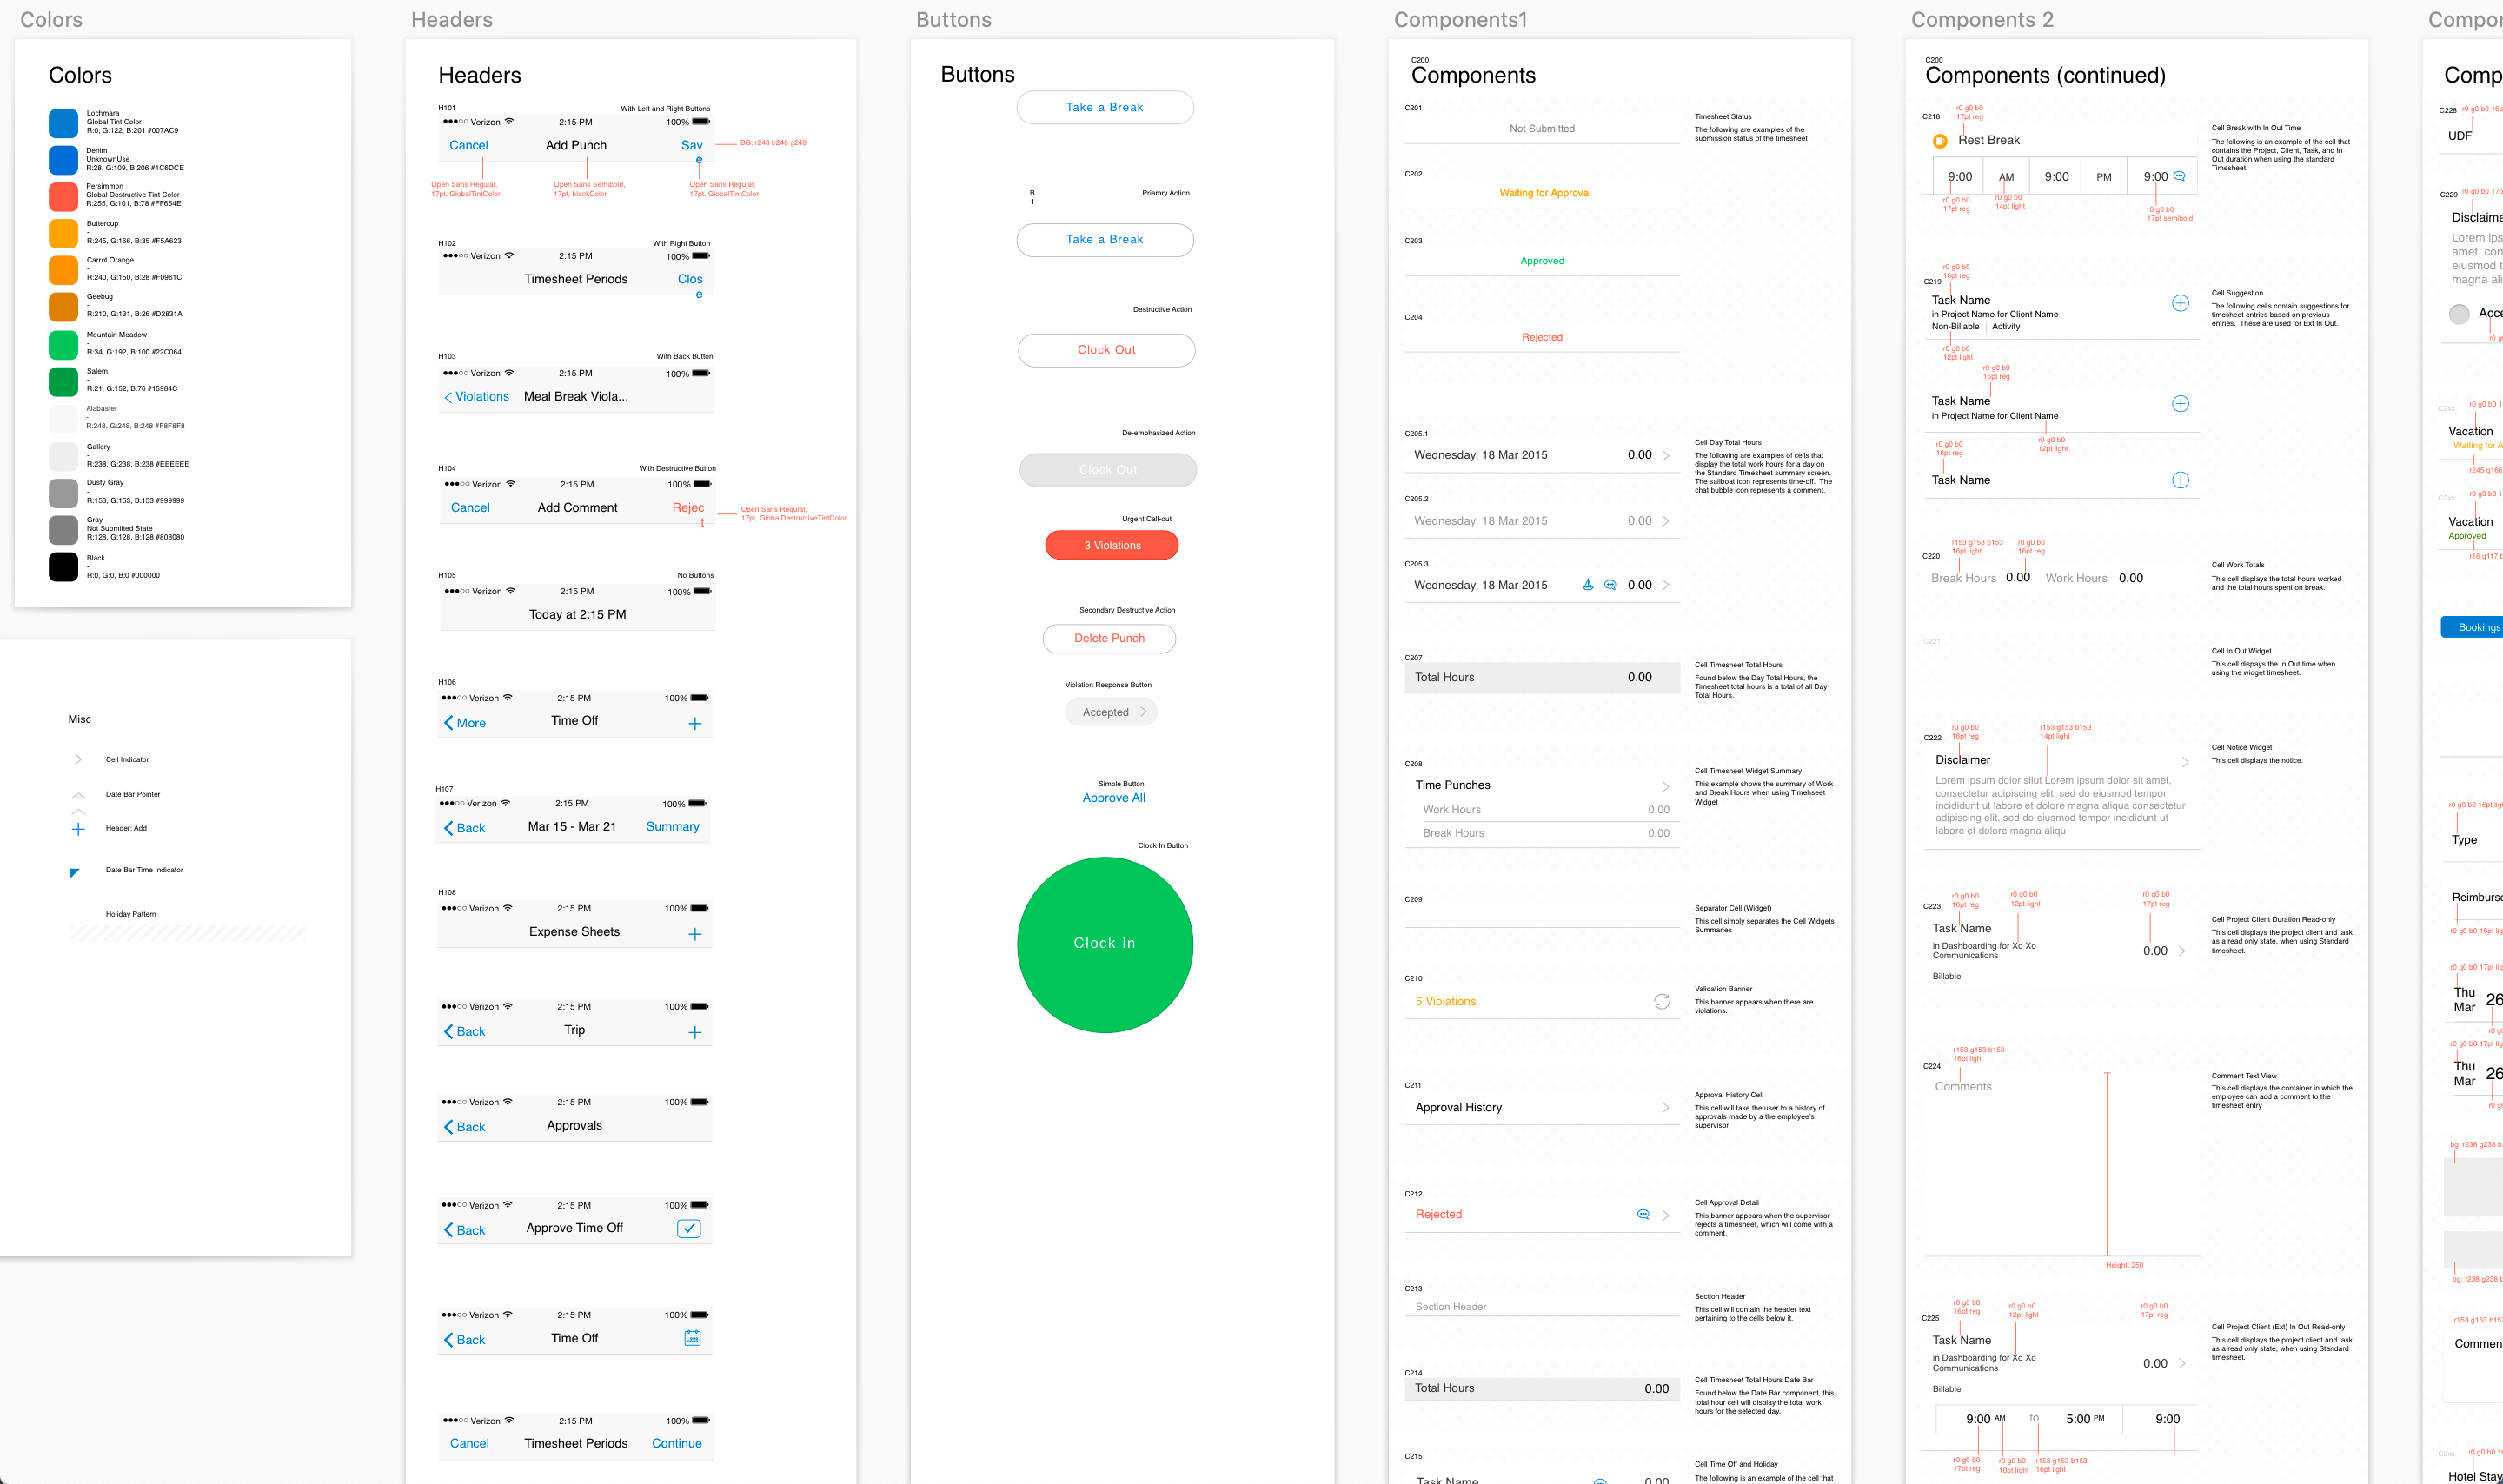This screenshot has height=1484, width=2503.
Task: Select the gray radio circle below Disclaimer text
Action: click(x=2459, y=314)
